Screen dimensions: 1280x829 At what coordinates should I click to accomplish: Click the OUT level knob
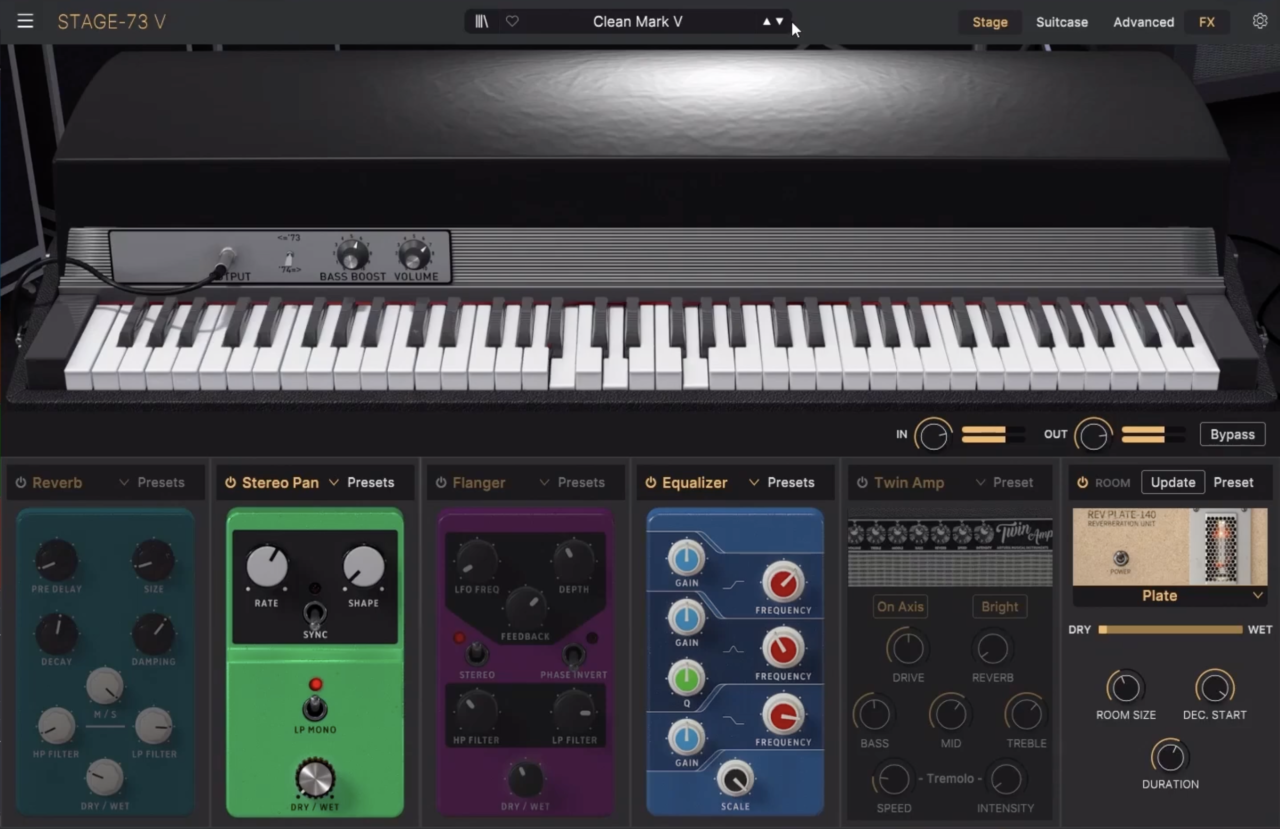pos(1093,435)
